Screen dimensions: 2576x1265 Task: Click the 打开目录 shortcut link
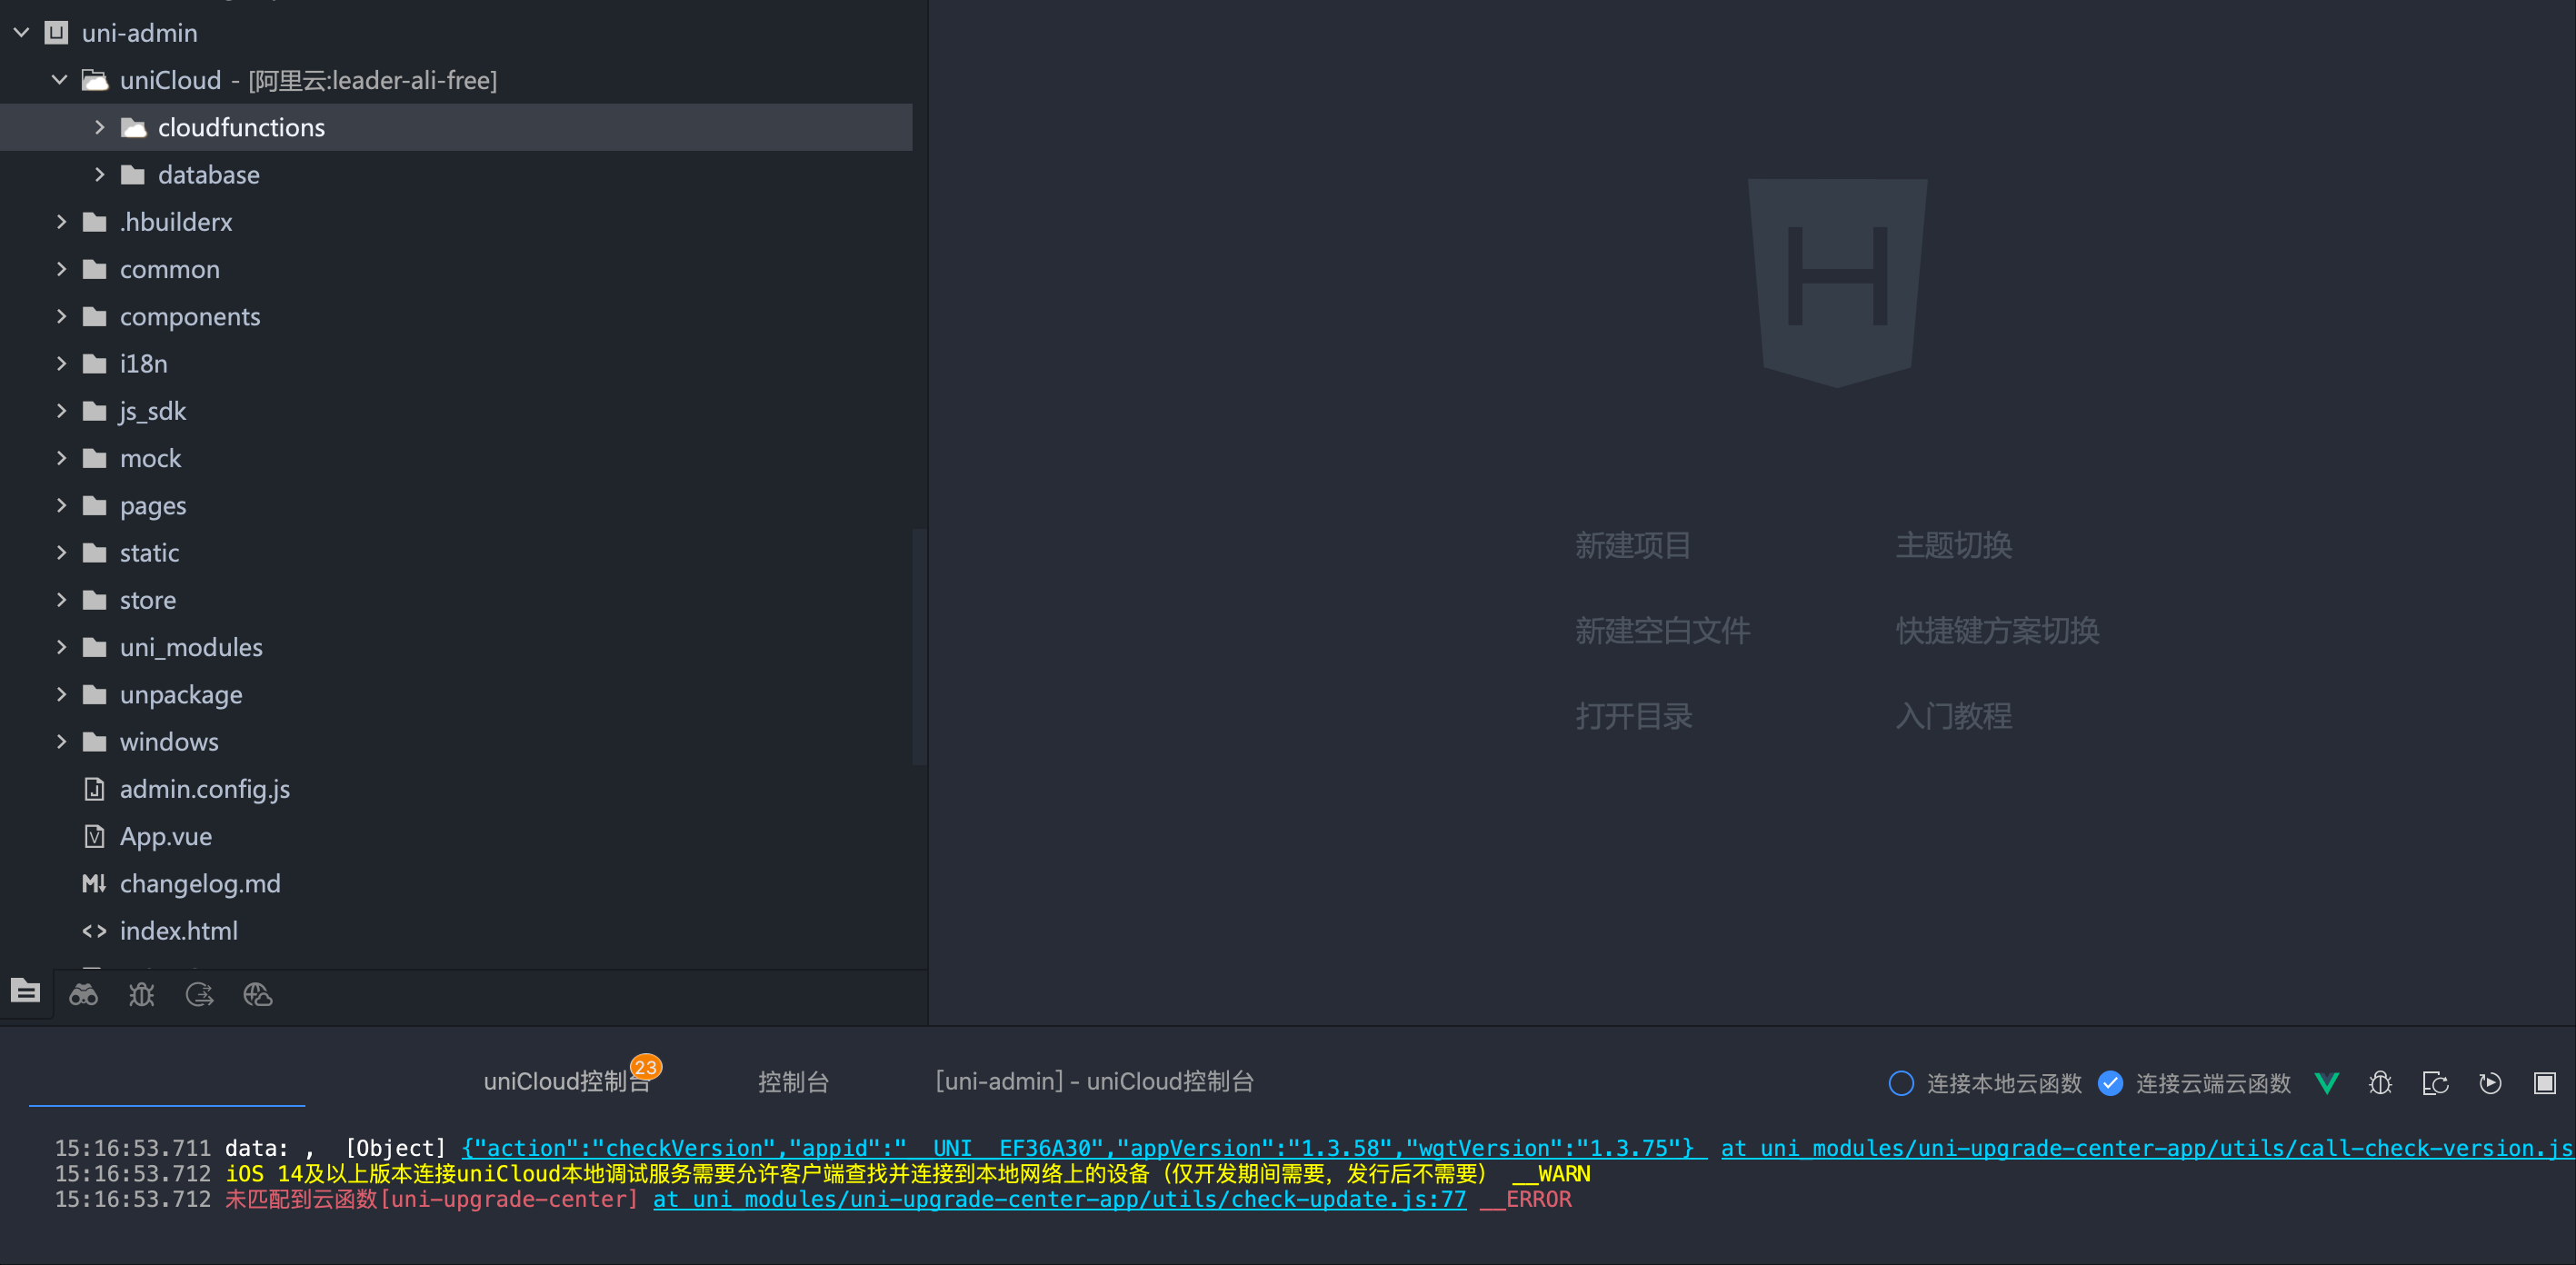pyautogui.click(x=1633, y=716)
